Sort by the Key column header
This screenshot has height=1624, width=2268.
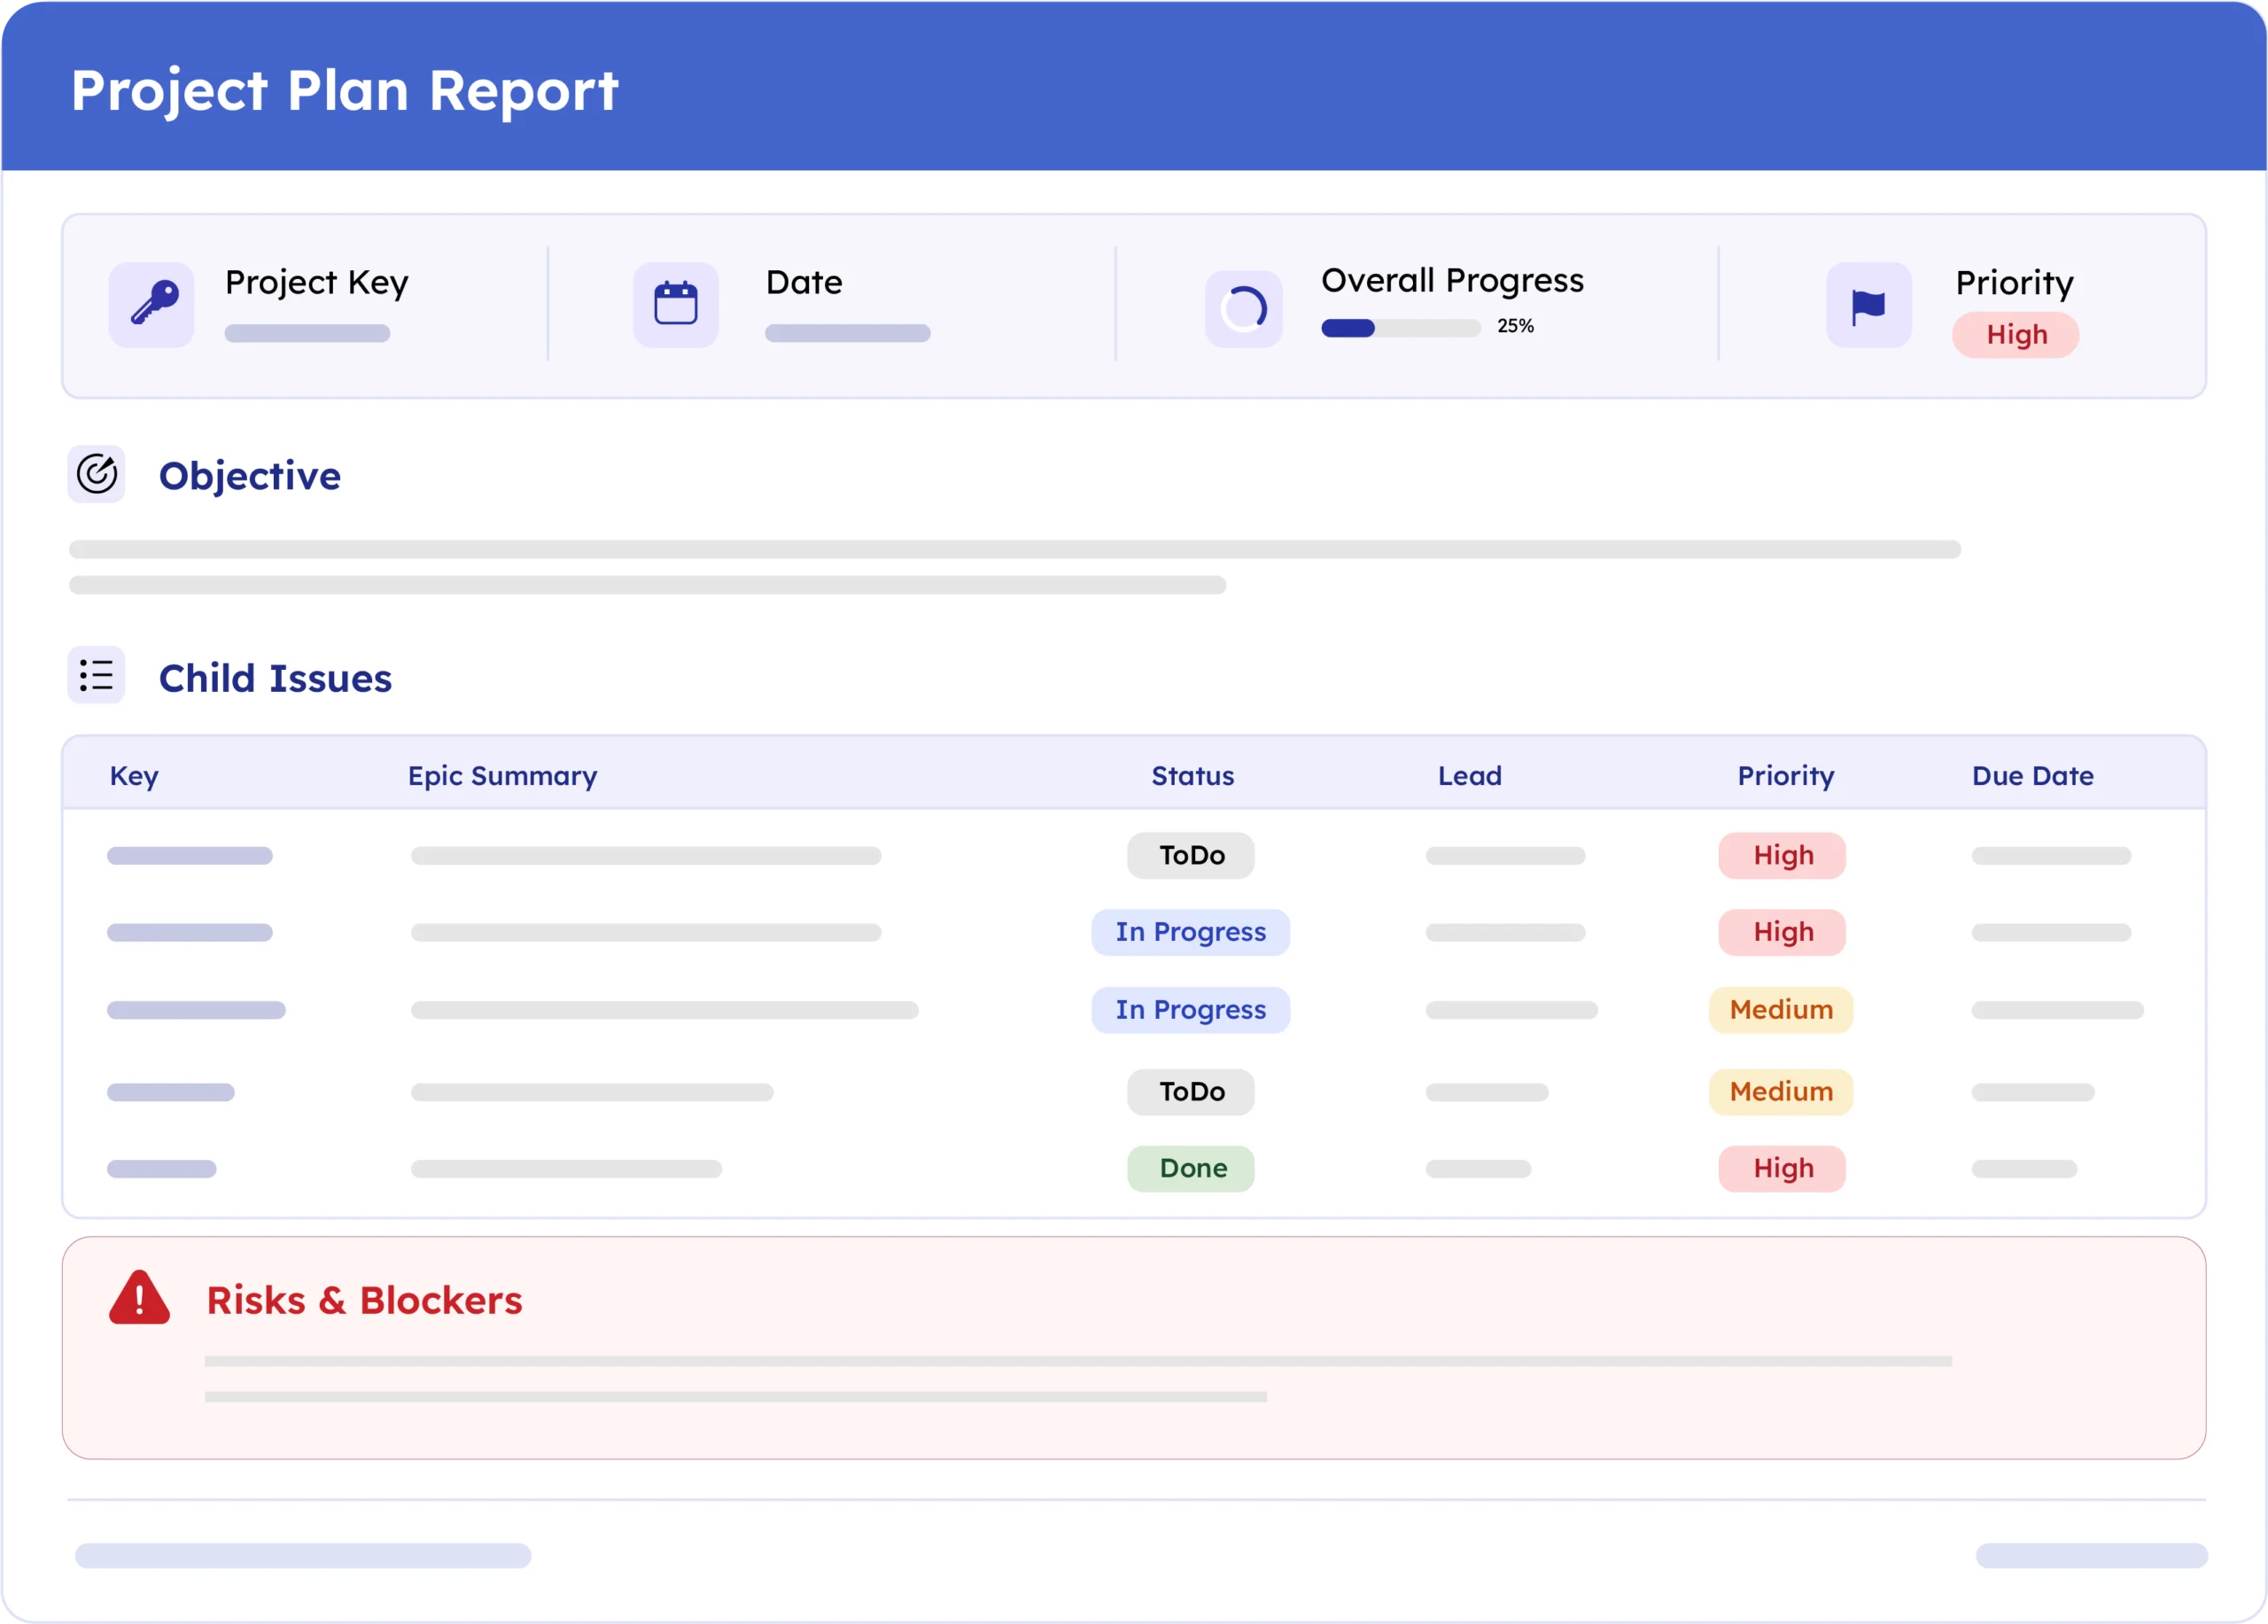134,776
